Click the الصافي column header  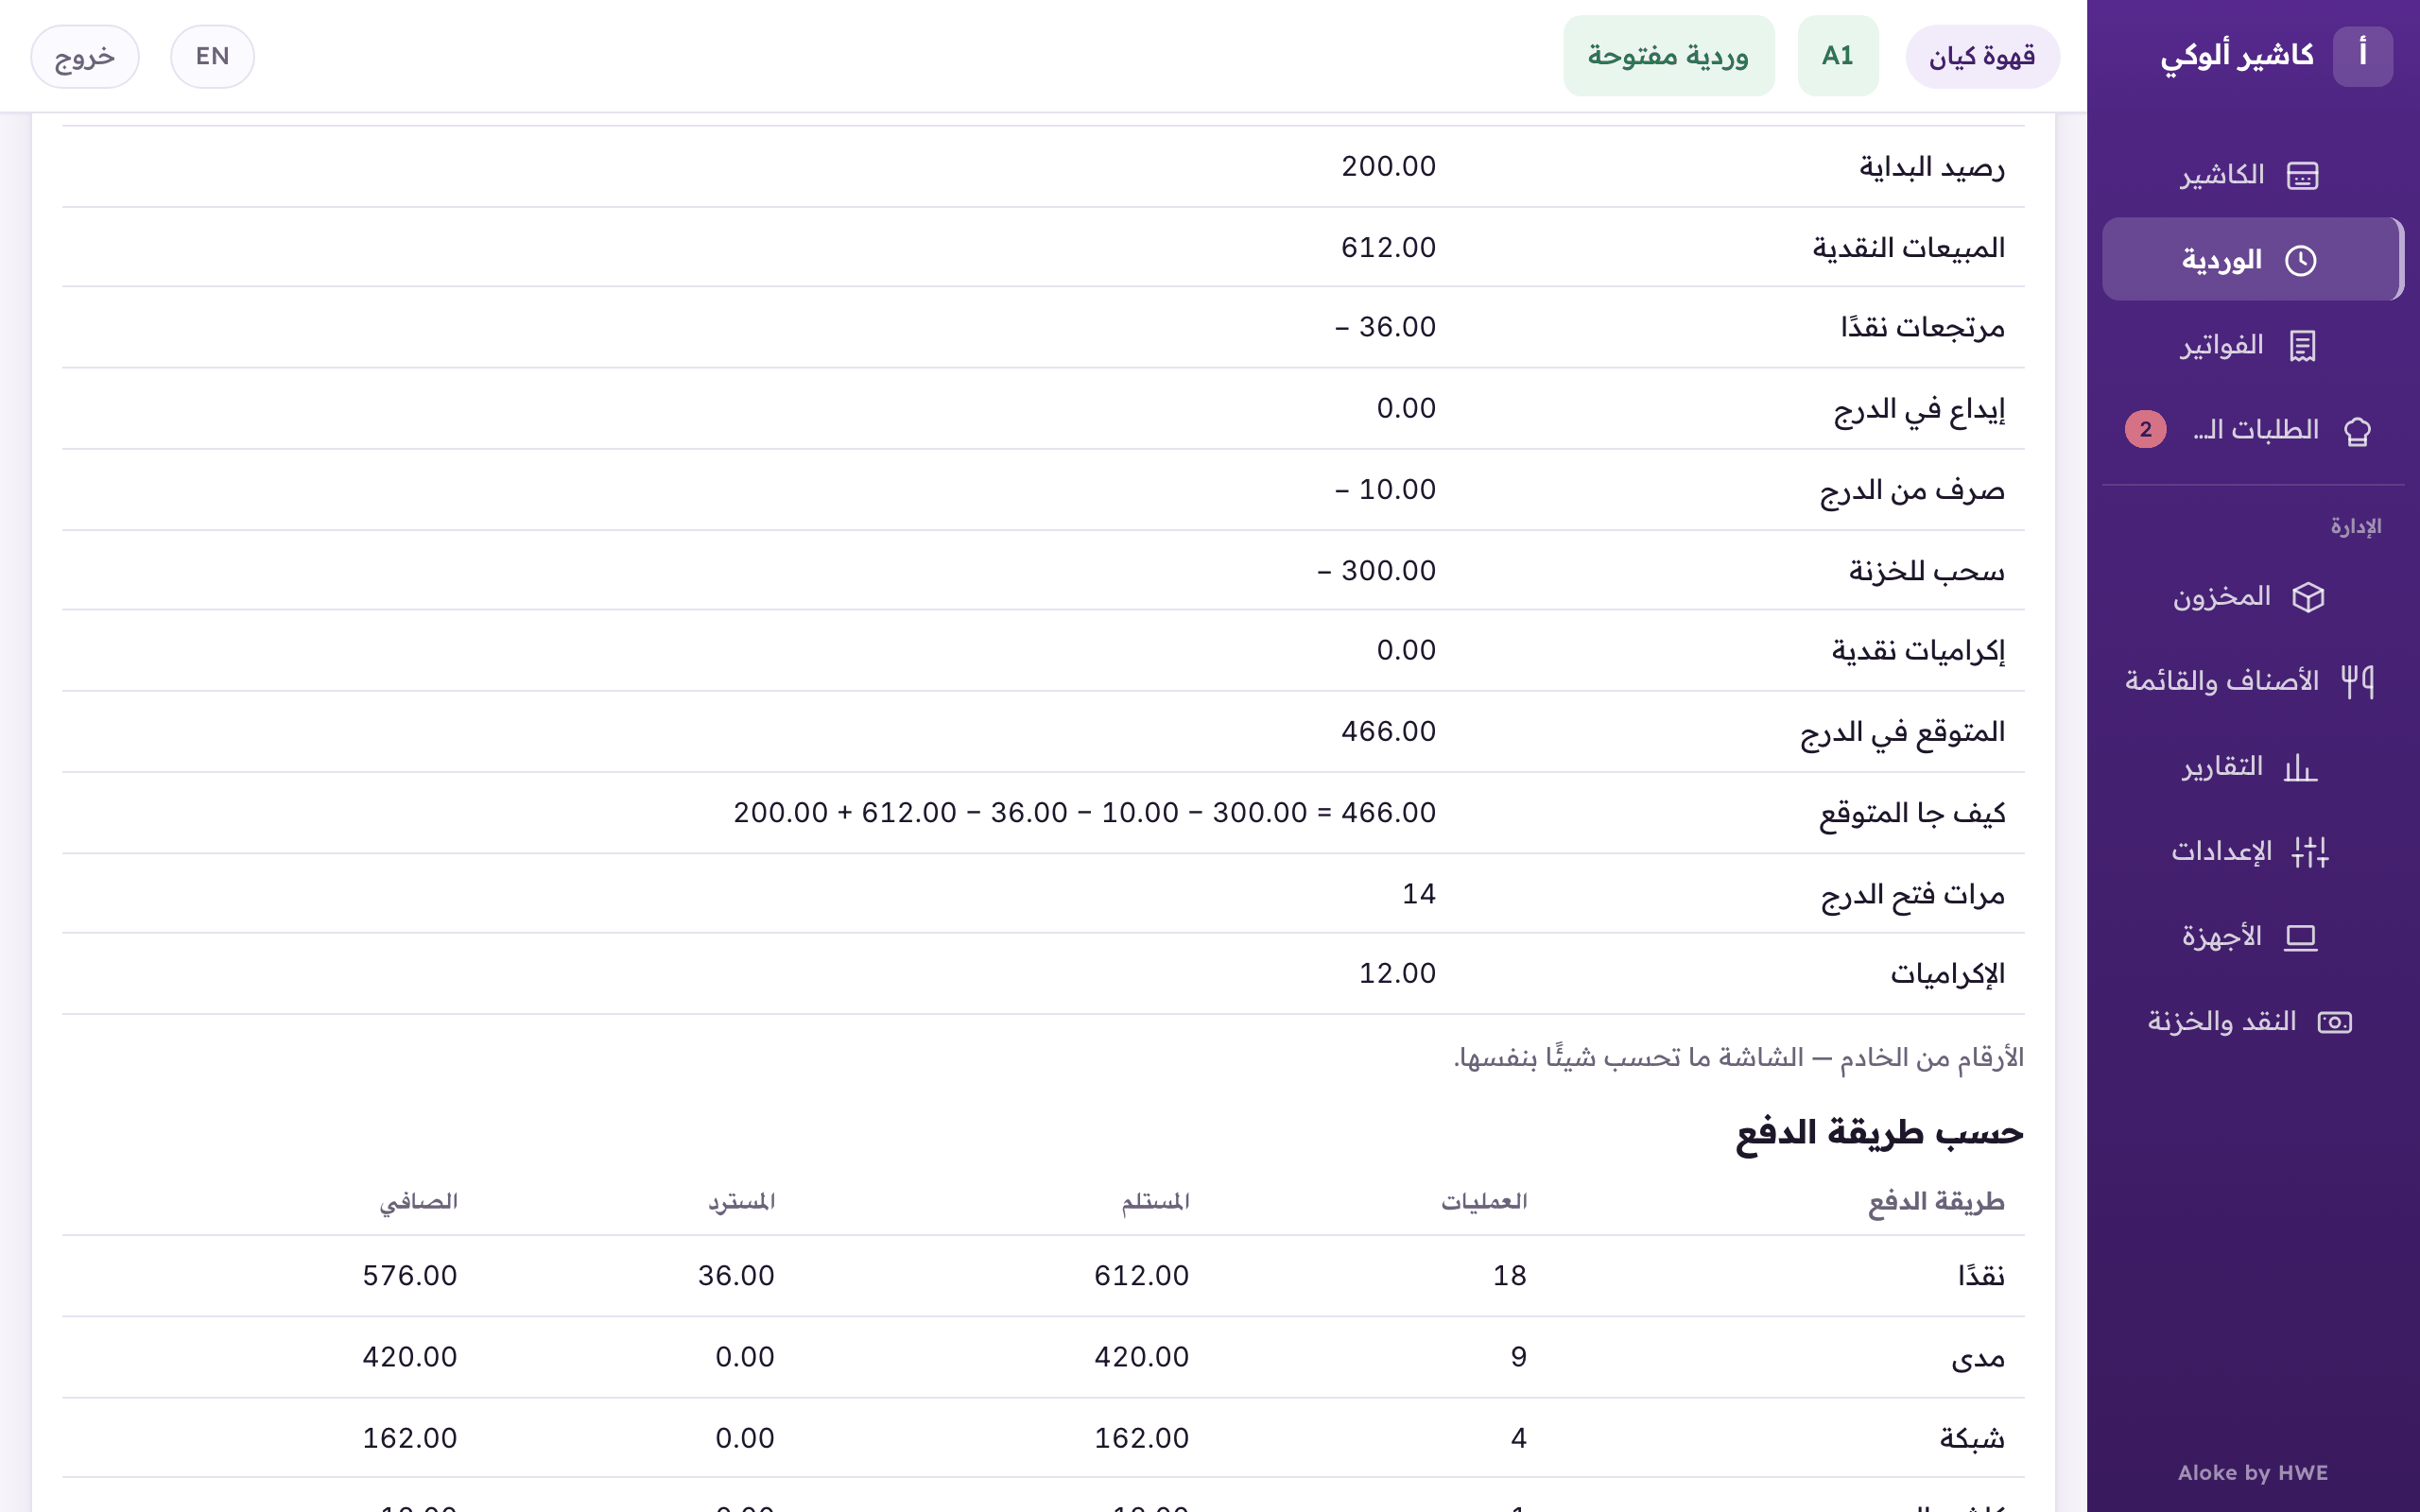[418, 1202]
